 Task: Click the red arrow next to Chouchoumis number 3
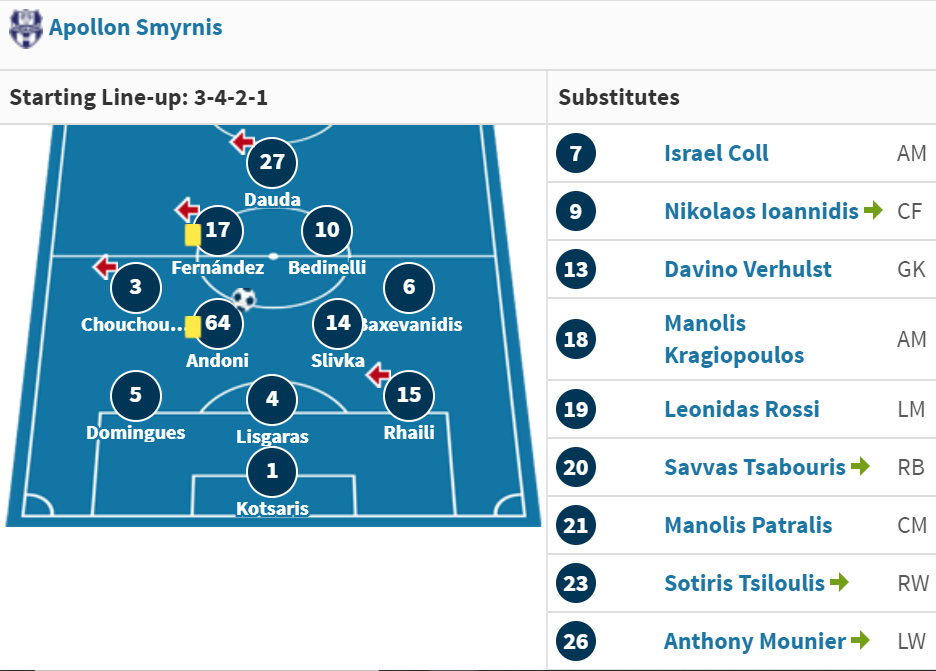[105, 266]
